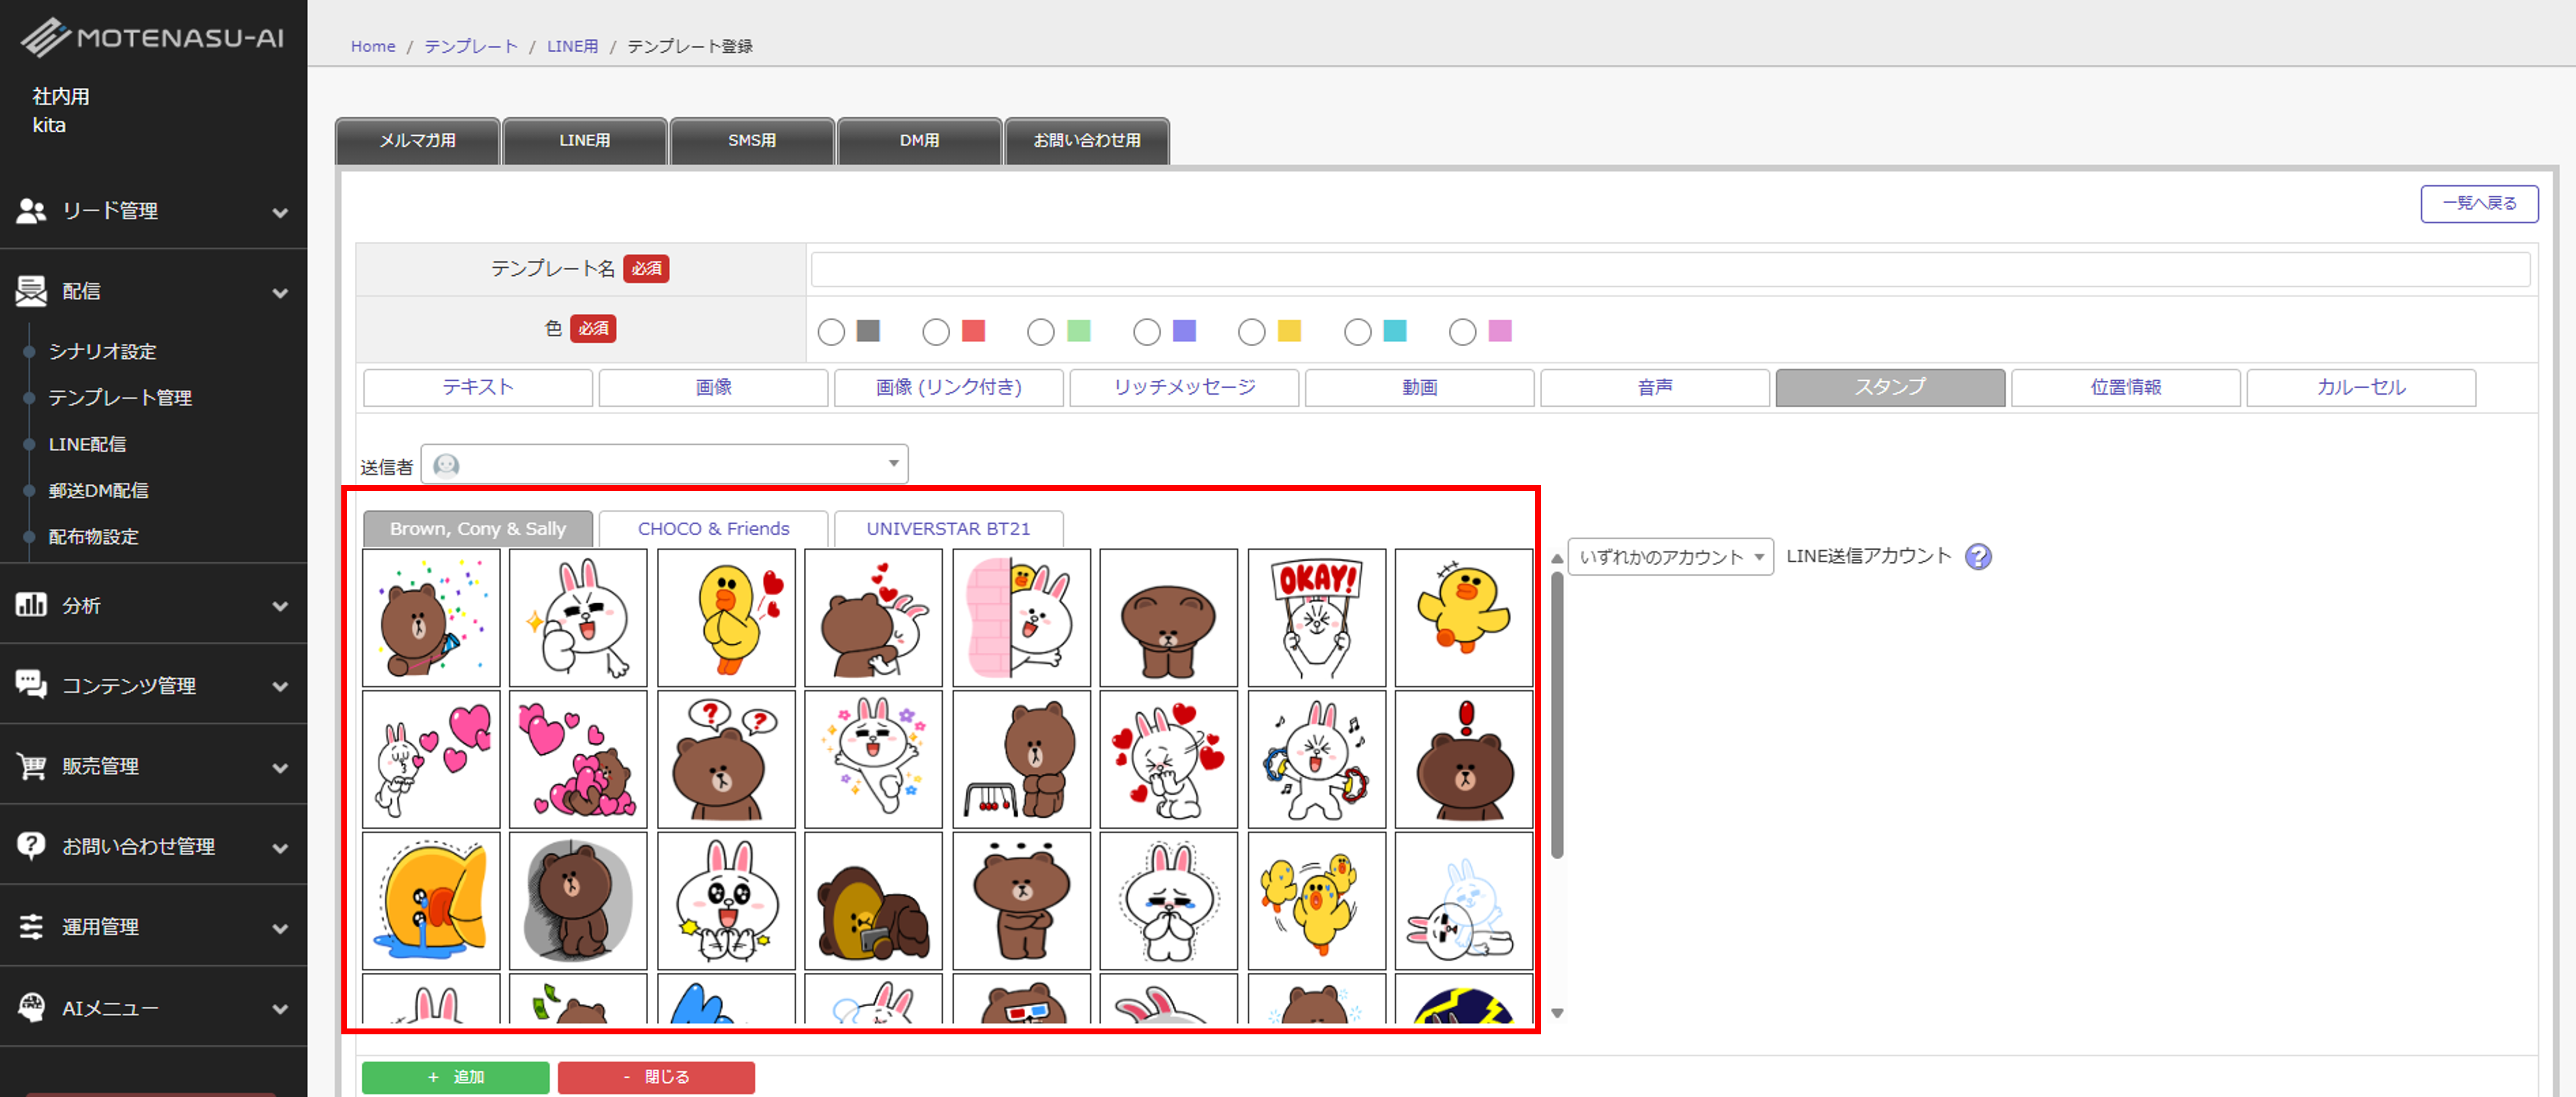Click the 販売管理 shopping cart icon
The height and width of the screenshot is (1097, 2576).
(x=31, y=766)
